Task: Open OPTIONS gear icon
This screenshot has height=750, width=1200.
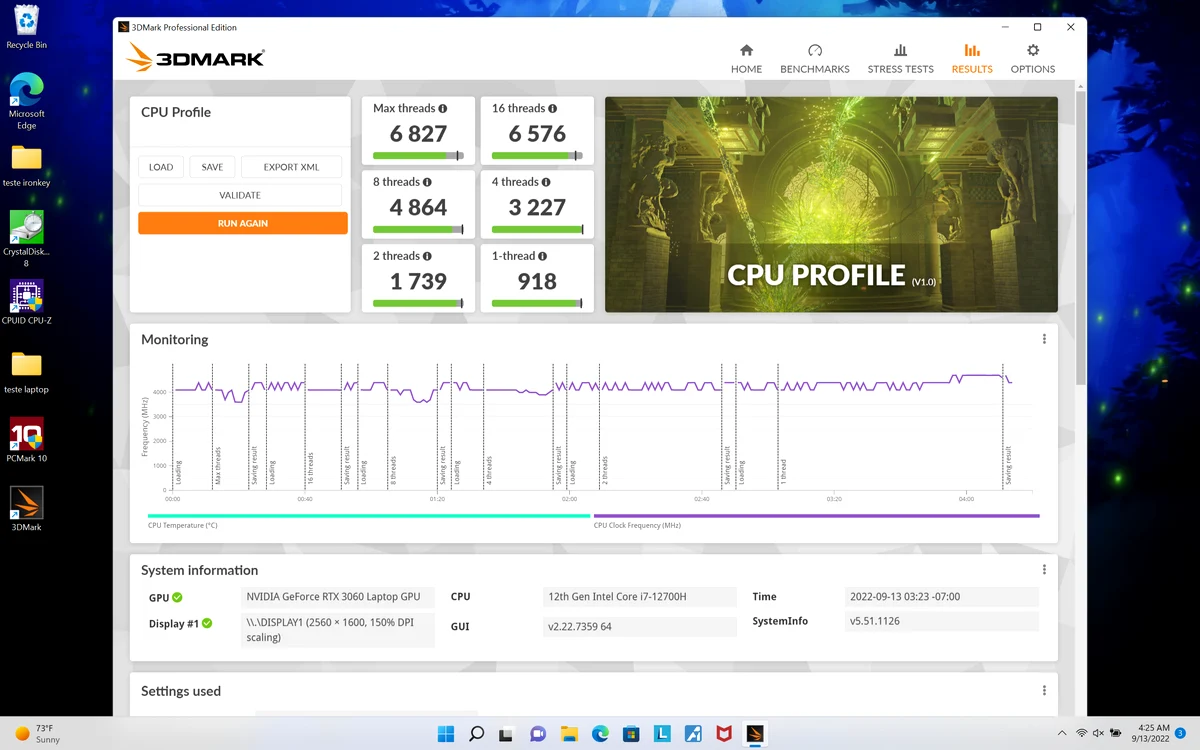Action: (x=1033, y=50)
